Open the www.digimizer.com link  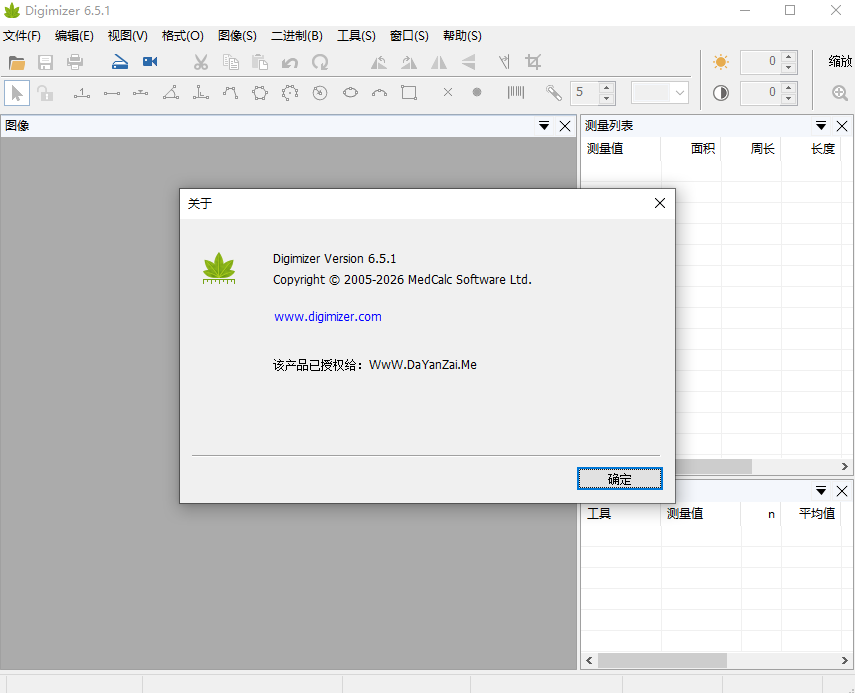coord(328,316)
